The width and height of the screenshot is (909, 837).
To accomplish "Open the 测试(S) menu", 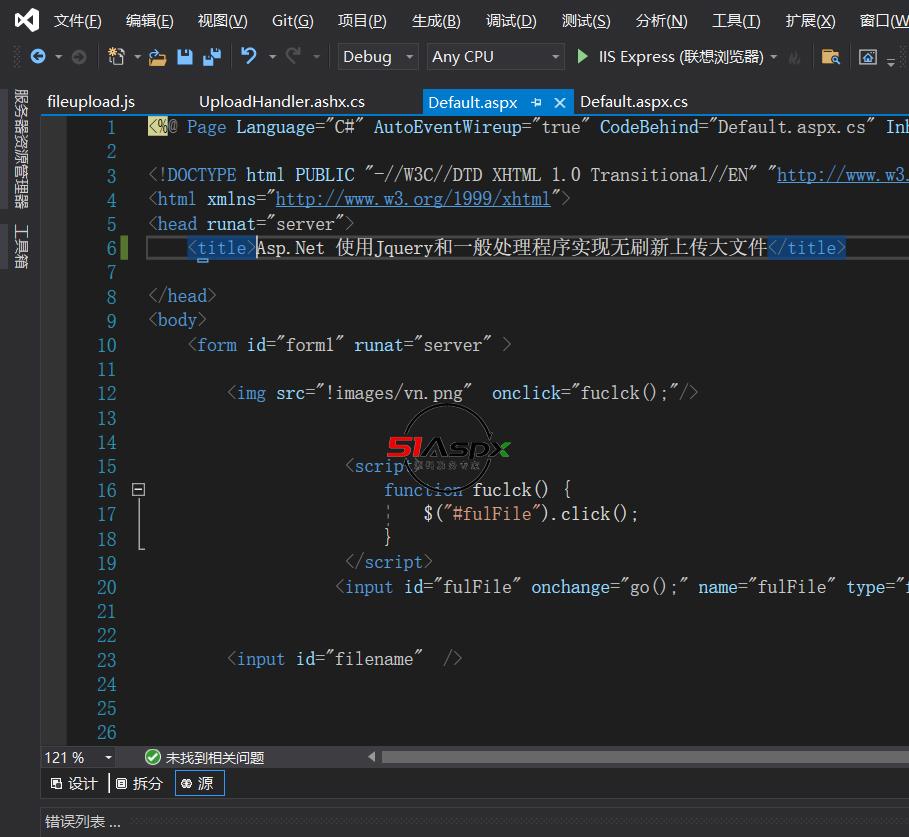I will pos(586,21).
